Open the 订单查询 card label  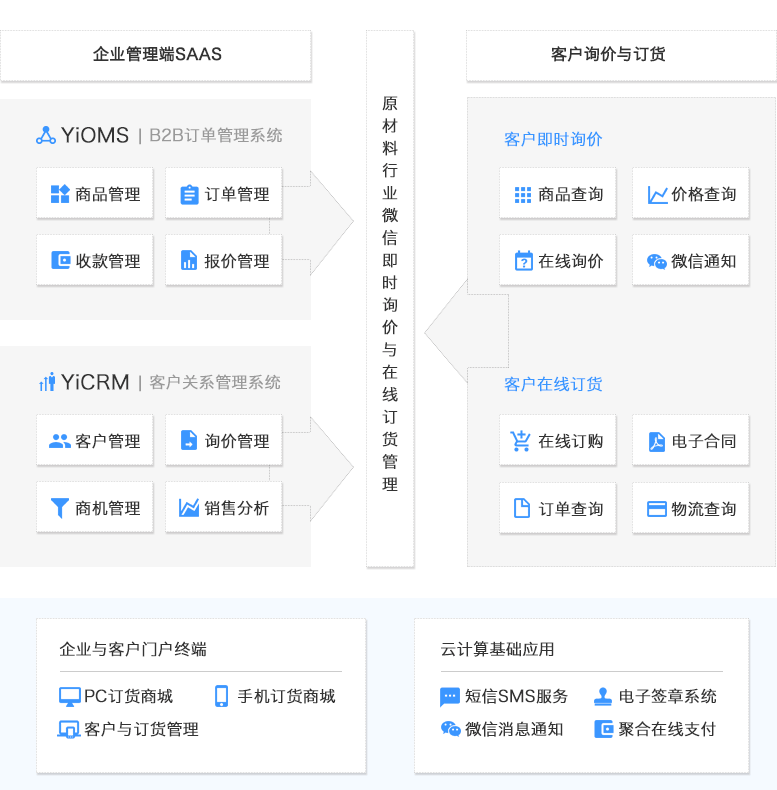(x=570, y=509)
